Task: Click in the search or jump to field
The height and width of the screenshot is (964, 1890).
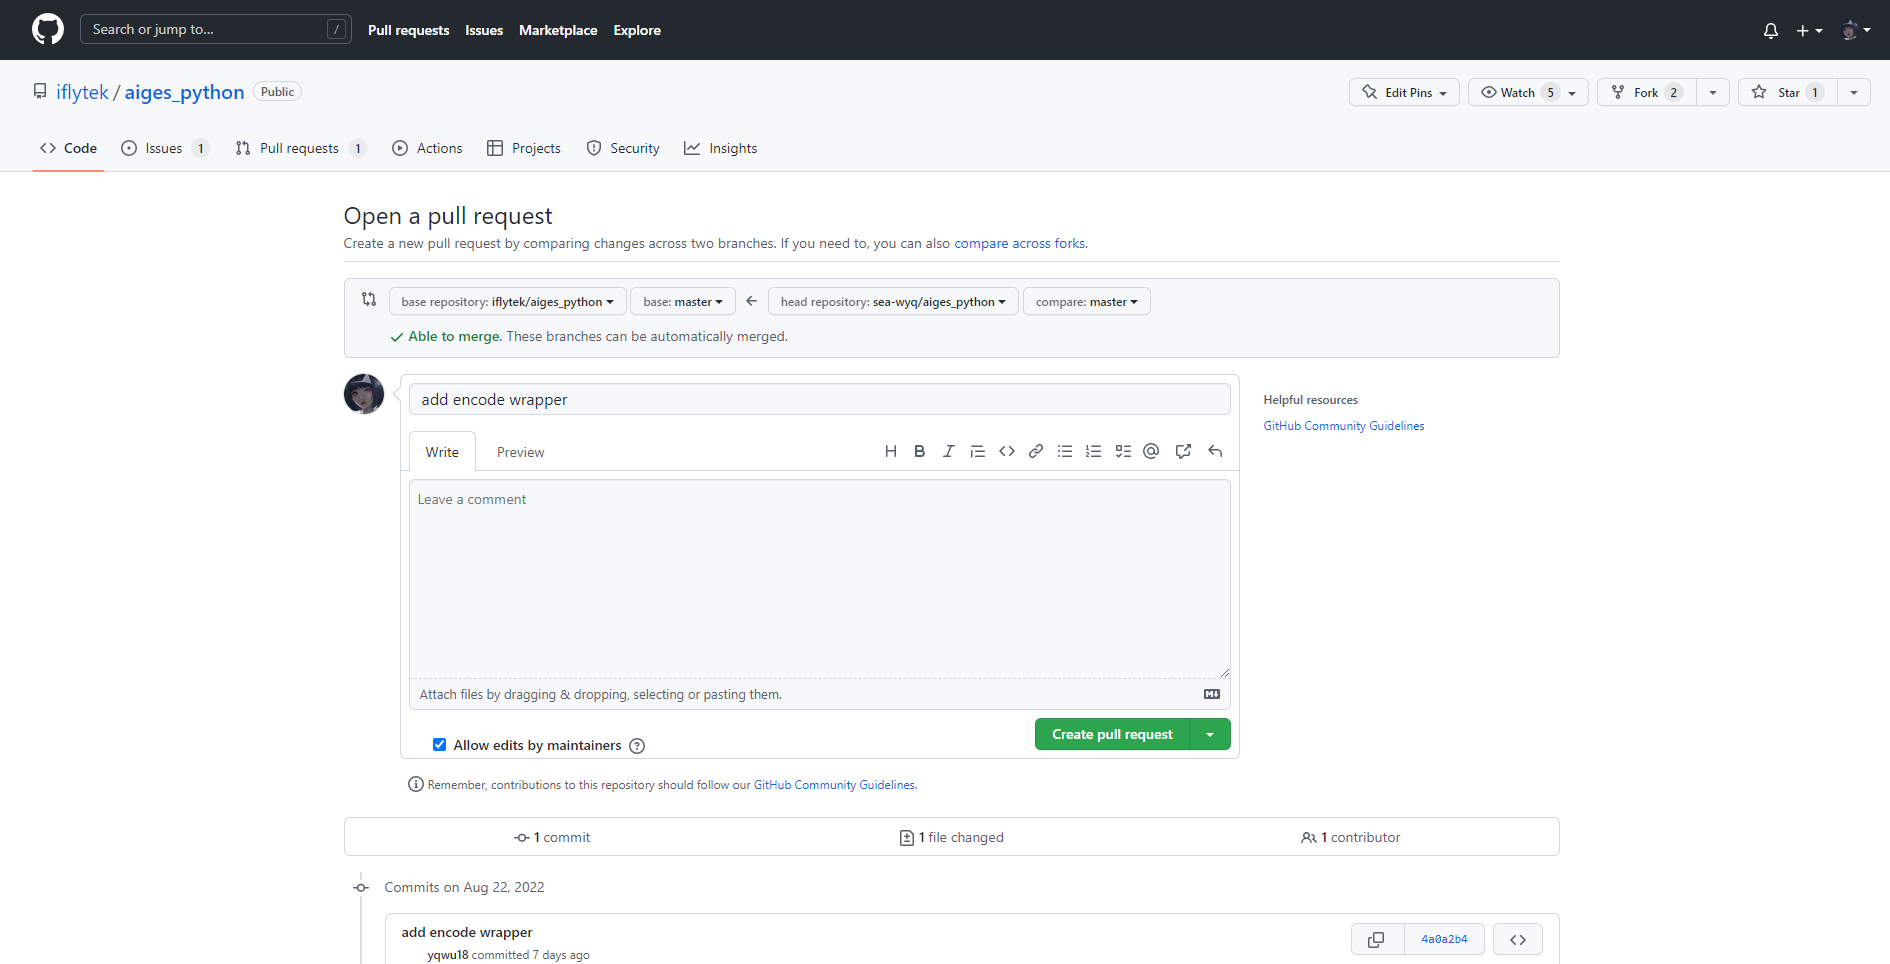Action: pyautogui.click(x=216, y=29)
